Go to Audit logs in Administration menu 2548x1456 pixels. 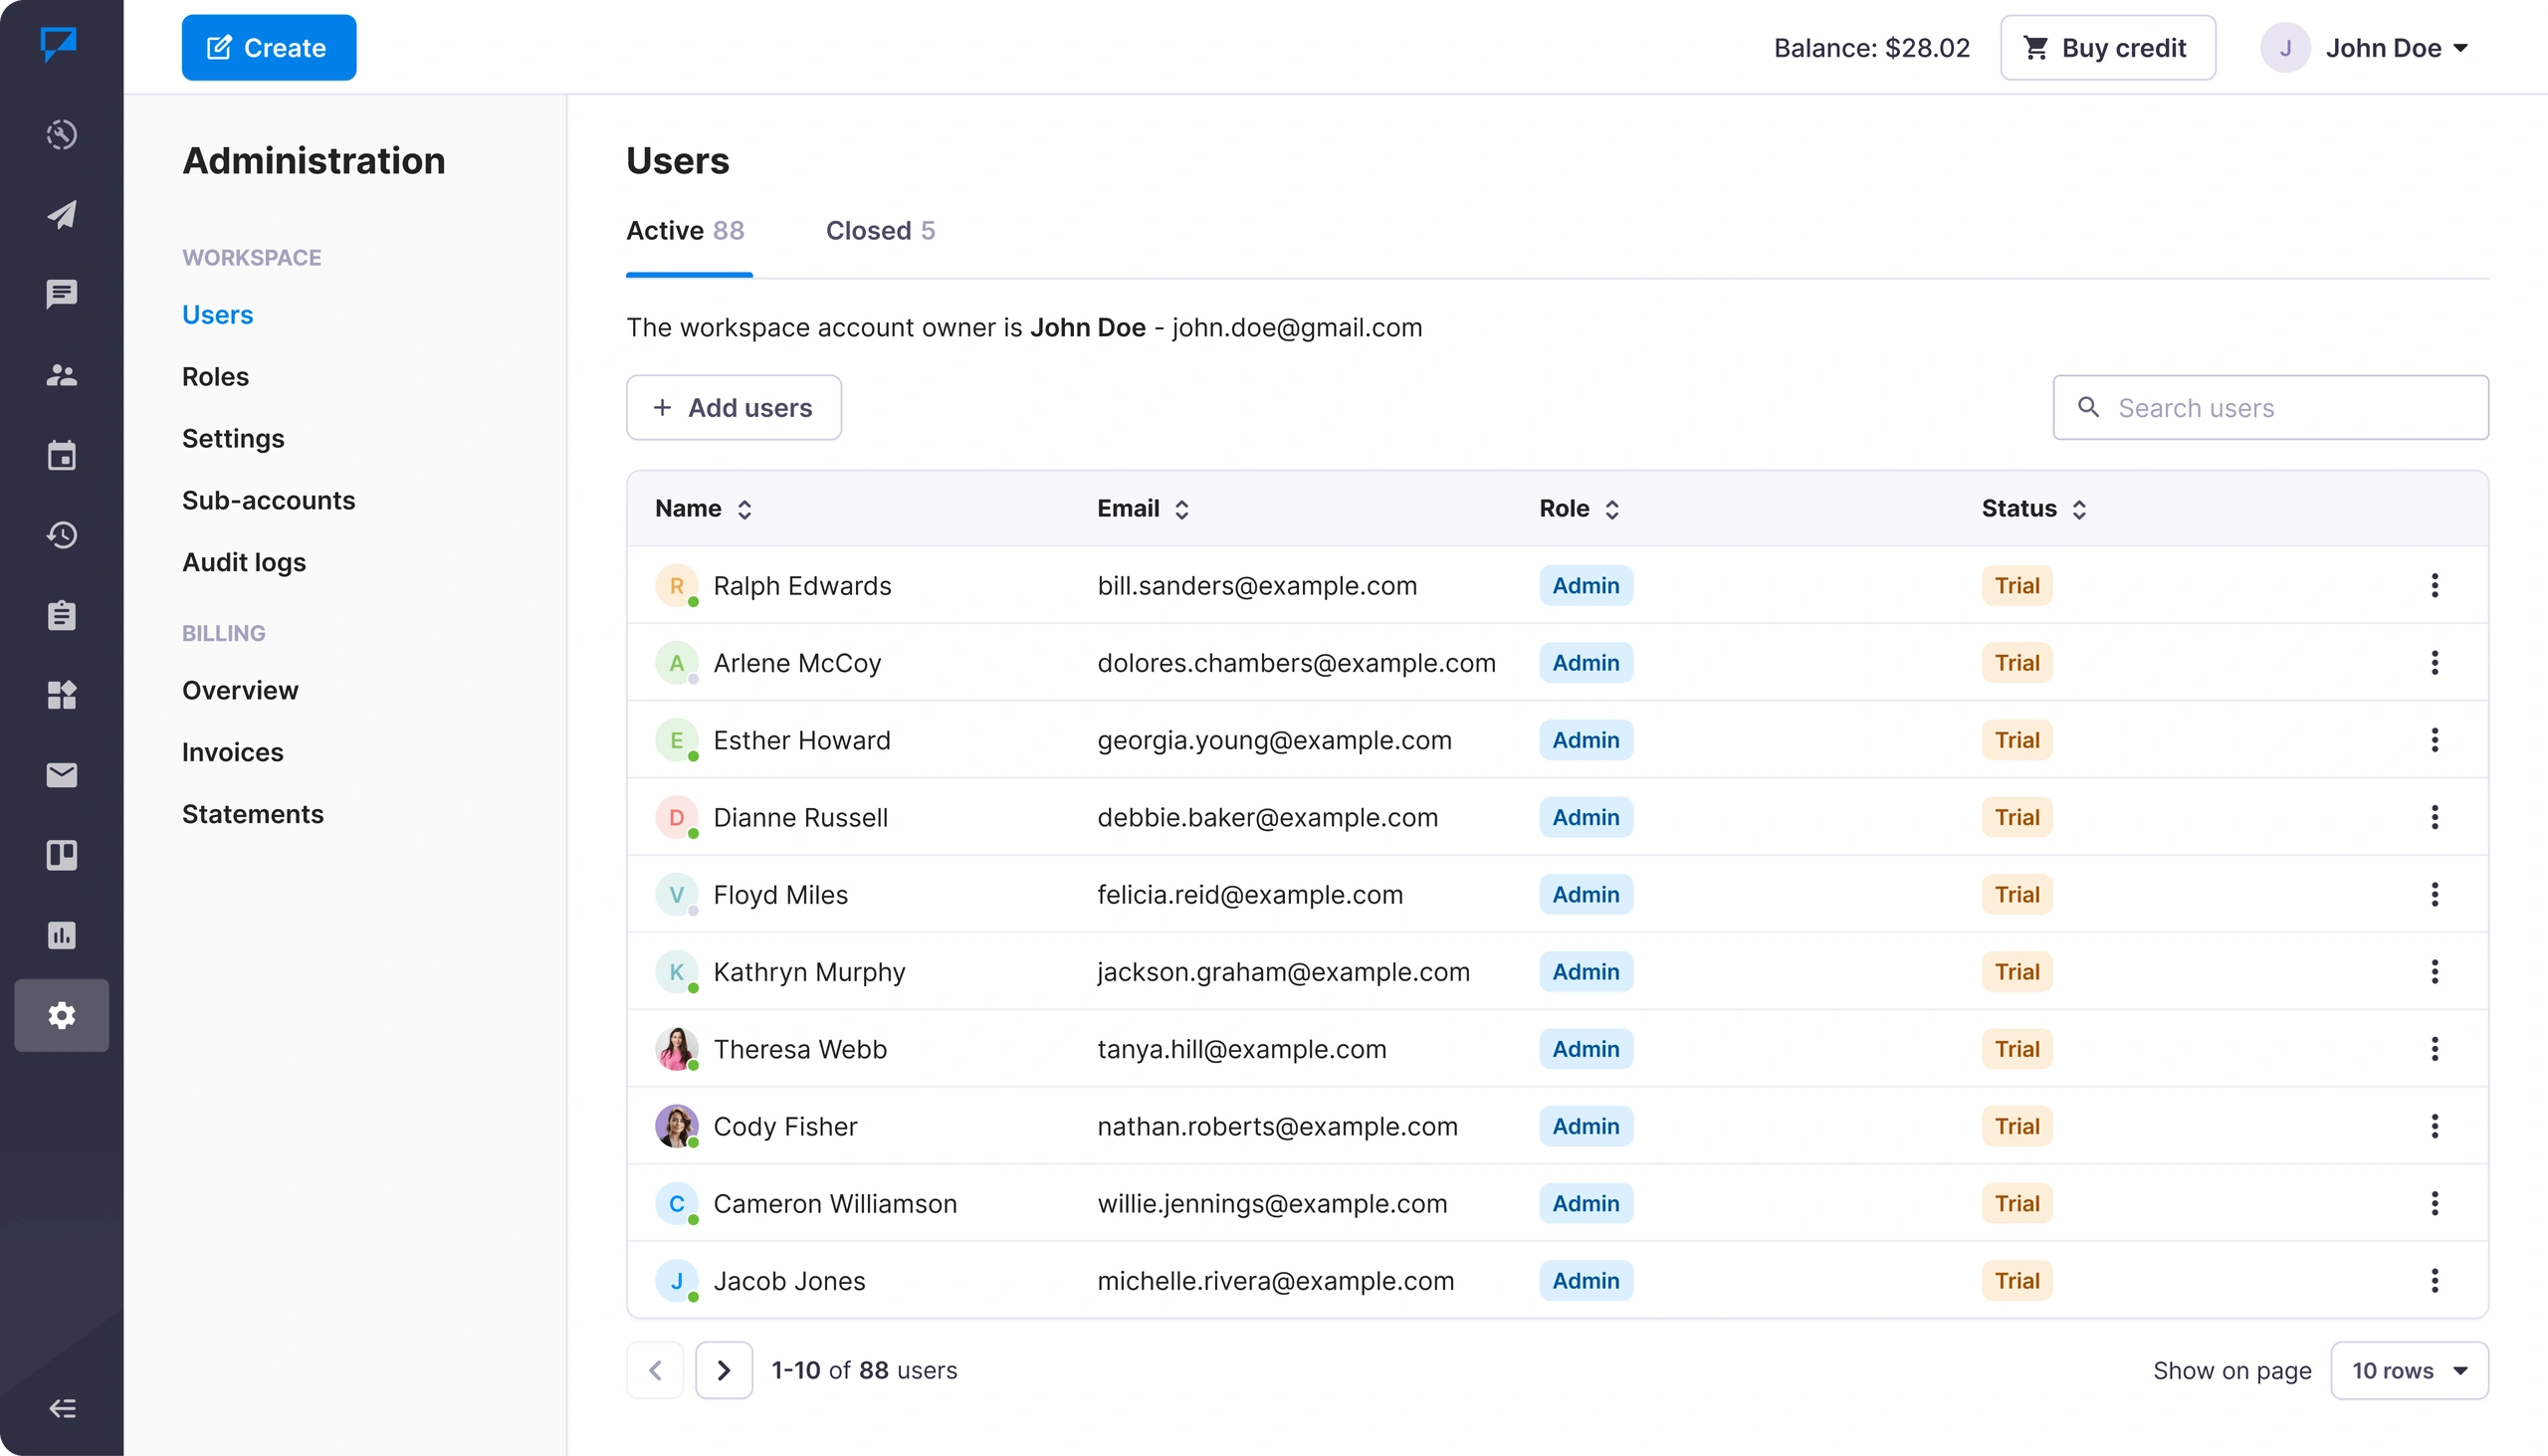[x=244, y=562]
